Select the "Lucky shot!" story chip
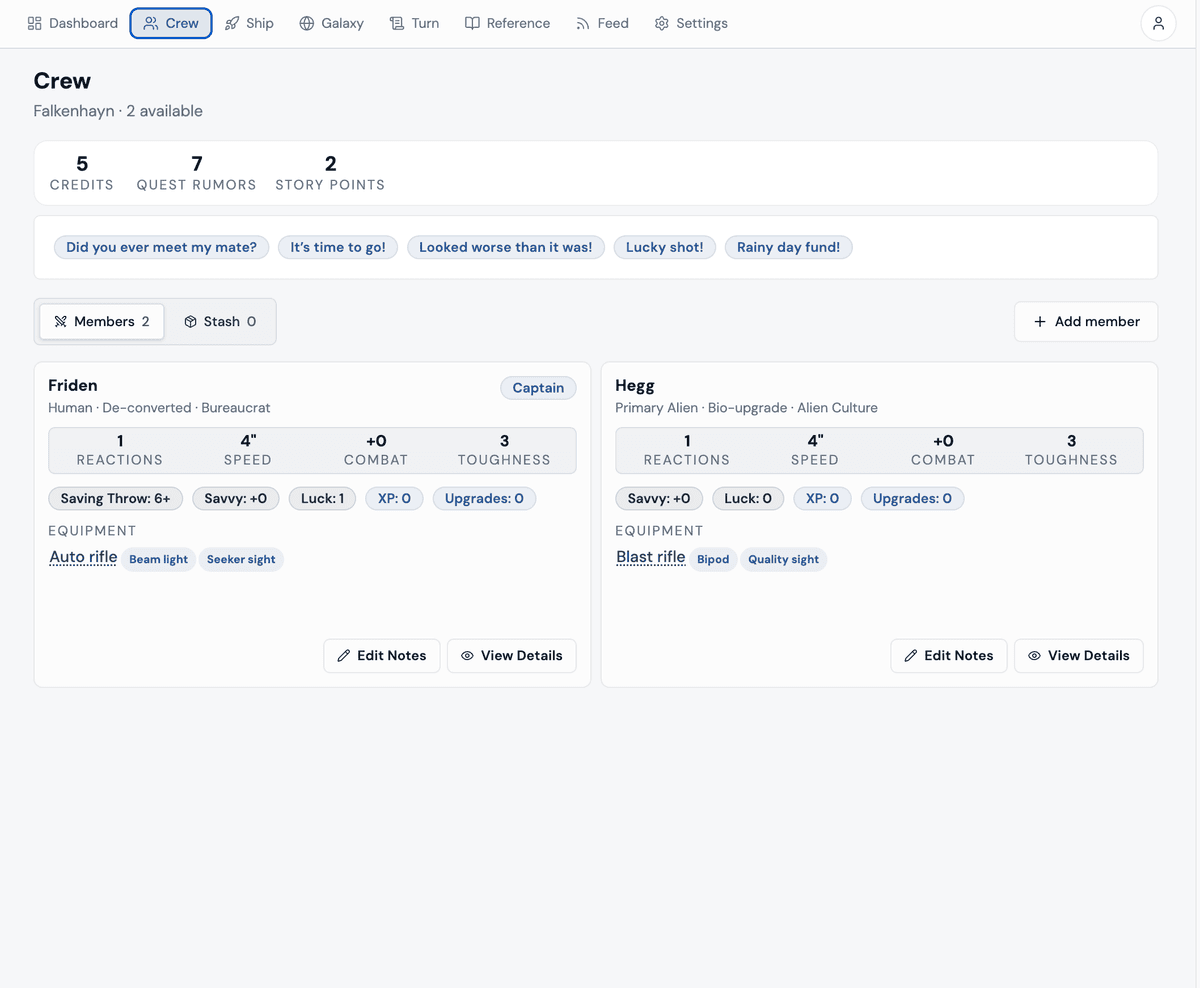 coord(665,247)
